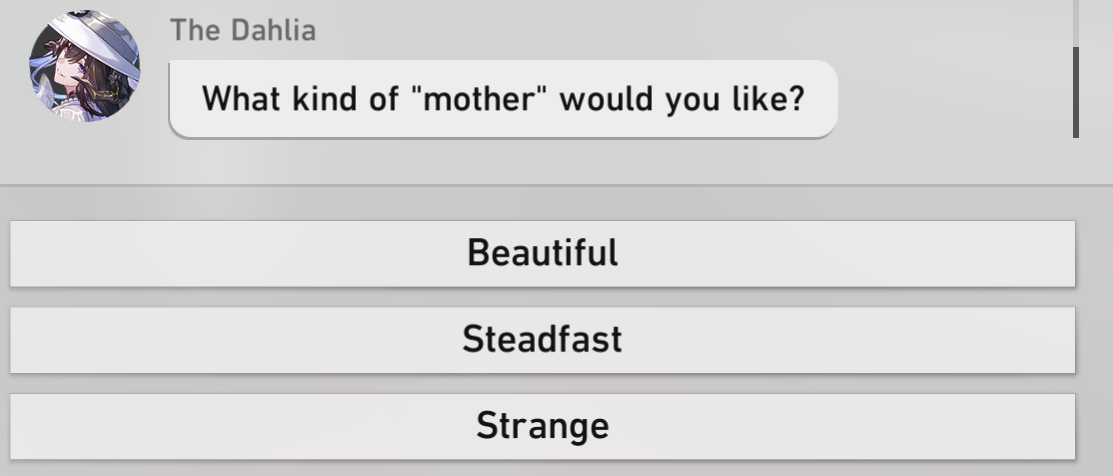
Task: Choose the "Beautiful" reply option
Action: [542, 254]
